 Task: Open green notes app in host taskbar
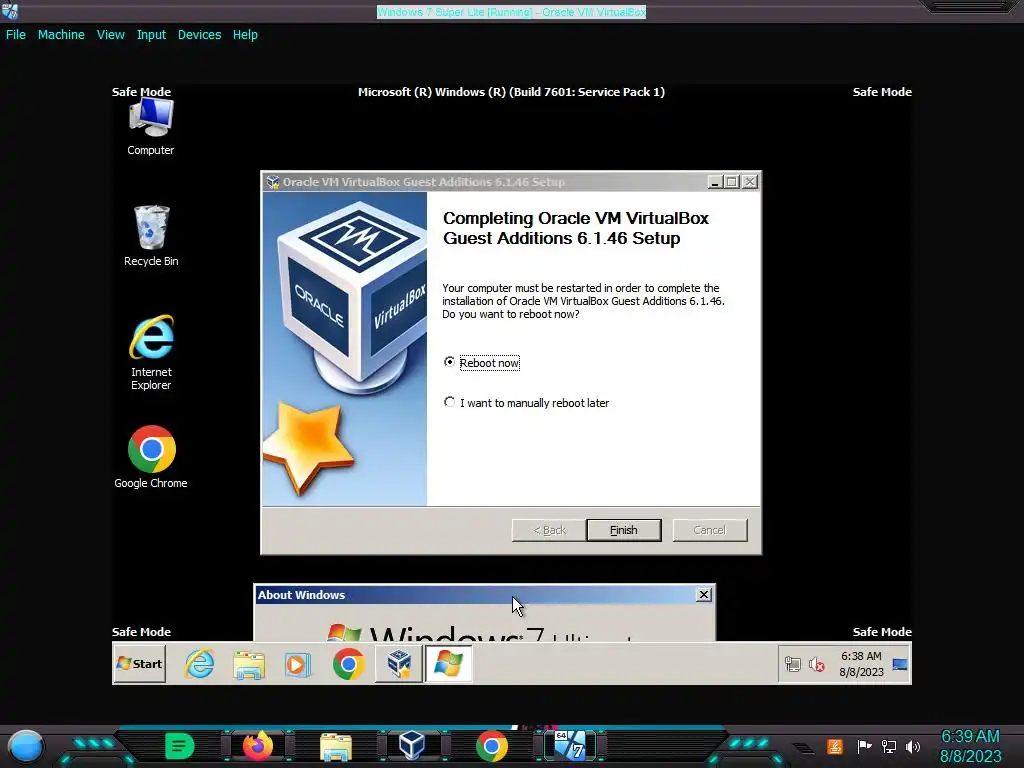179,746
